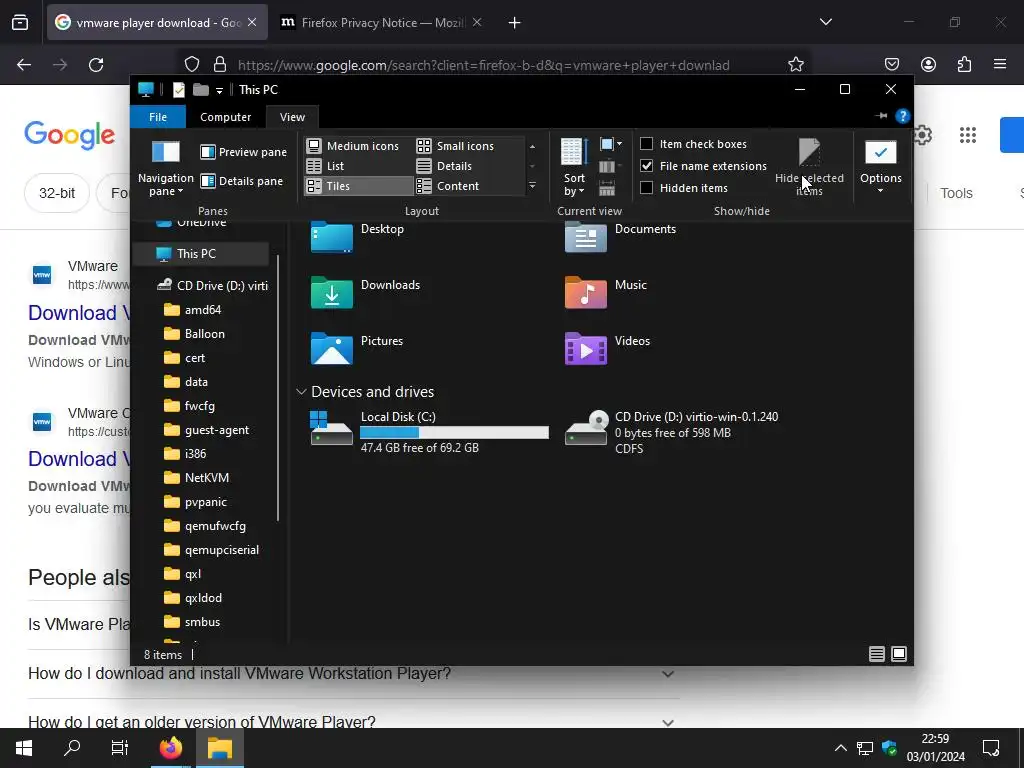Open a new Firefox tab
The image size is (1024, 768).
coord(515,23)
